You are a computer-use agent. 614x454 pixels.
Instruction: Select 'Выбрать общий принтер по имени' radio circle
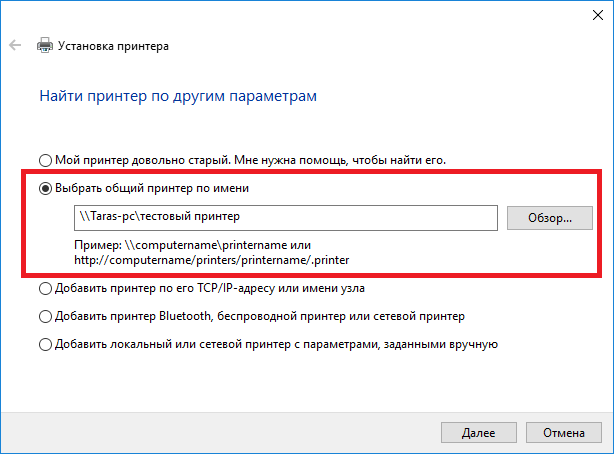[x=44, y=188]
